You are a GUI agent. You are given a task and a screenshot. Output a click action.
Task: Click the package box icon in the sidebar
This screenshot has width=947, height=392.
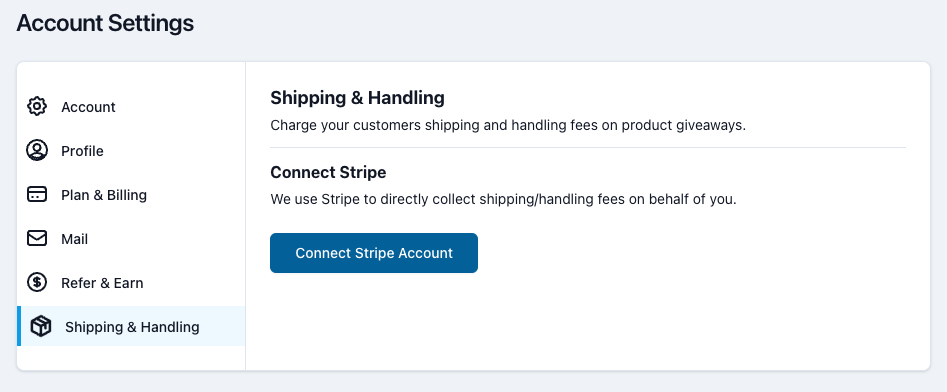click(41, 327)
